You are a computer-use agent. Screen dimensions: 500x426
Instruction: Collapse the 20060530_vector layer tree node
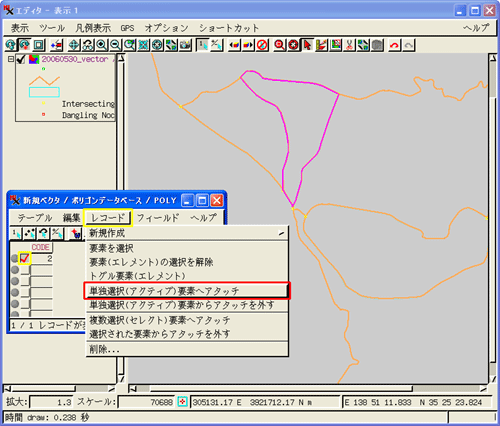click(11, 59)
